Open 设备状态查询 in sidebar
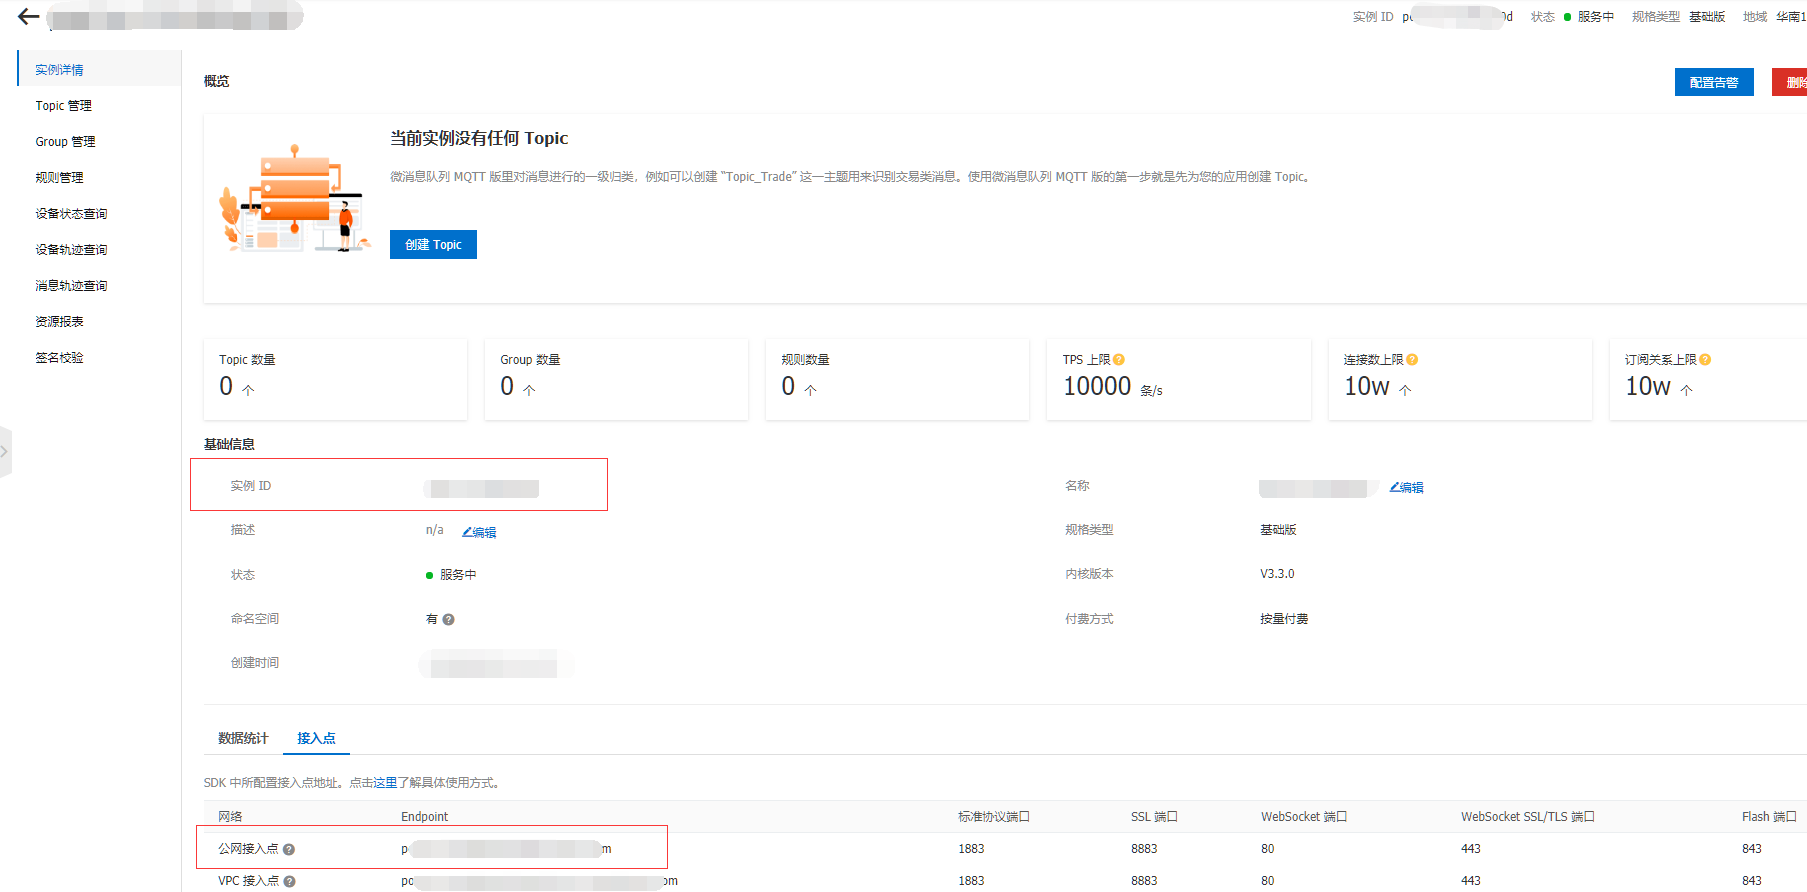The image size is (1807, 892). pos(71,214)
